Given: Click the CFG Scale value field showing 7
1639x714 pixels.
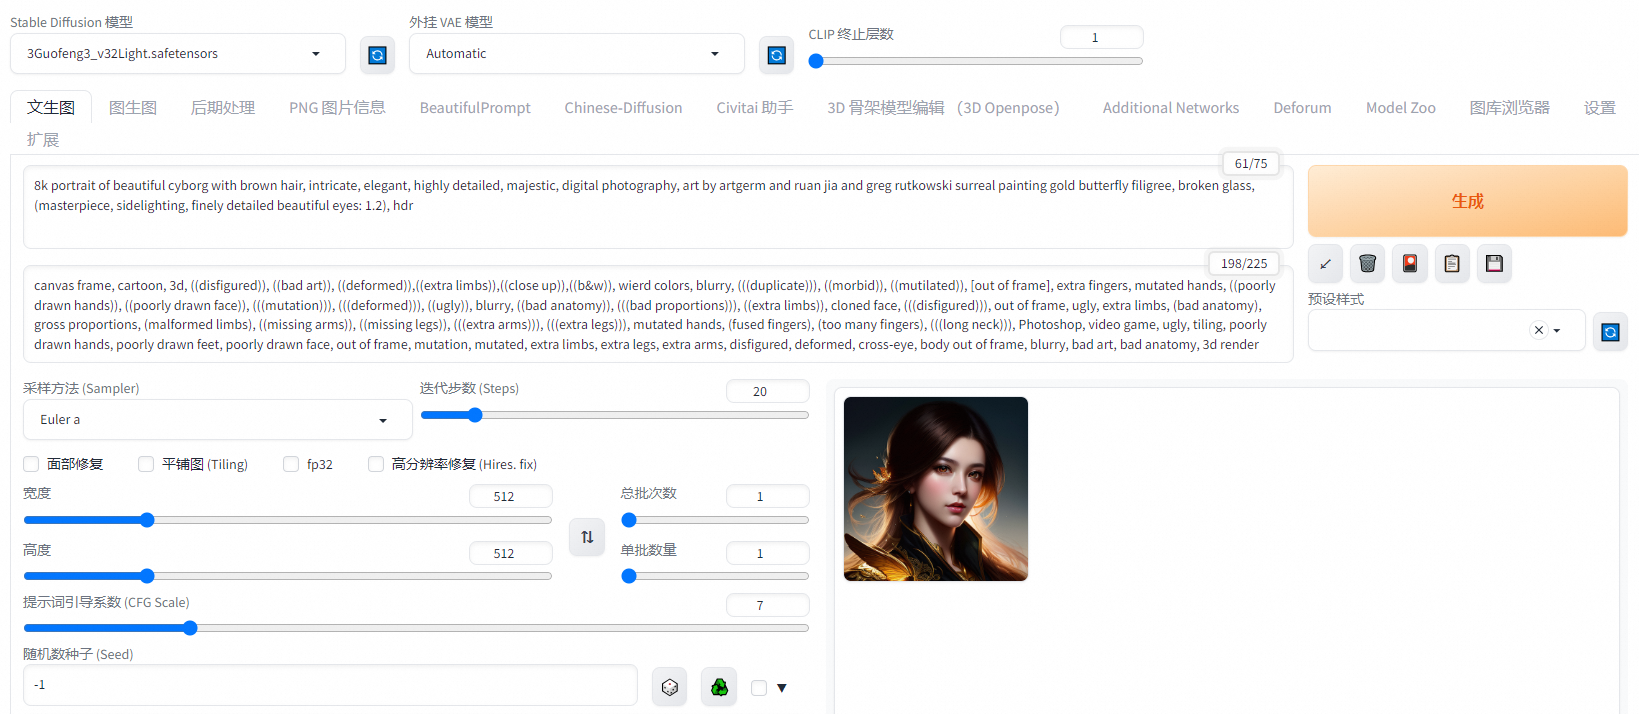Looking at the screenshot, I should click(767, 605).
